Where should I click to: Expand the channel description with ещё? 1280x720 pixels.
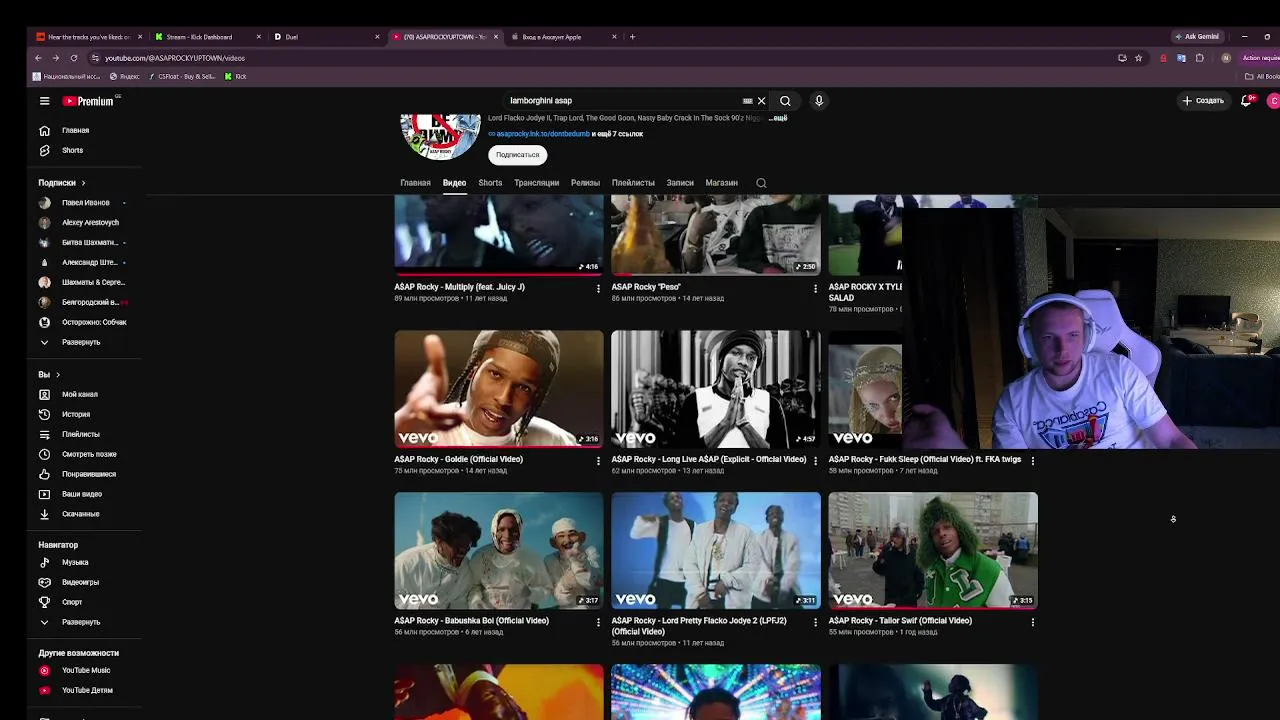[778, 118]
